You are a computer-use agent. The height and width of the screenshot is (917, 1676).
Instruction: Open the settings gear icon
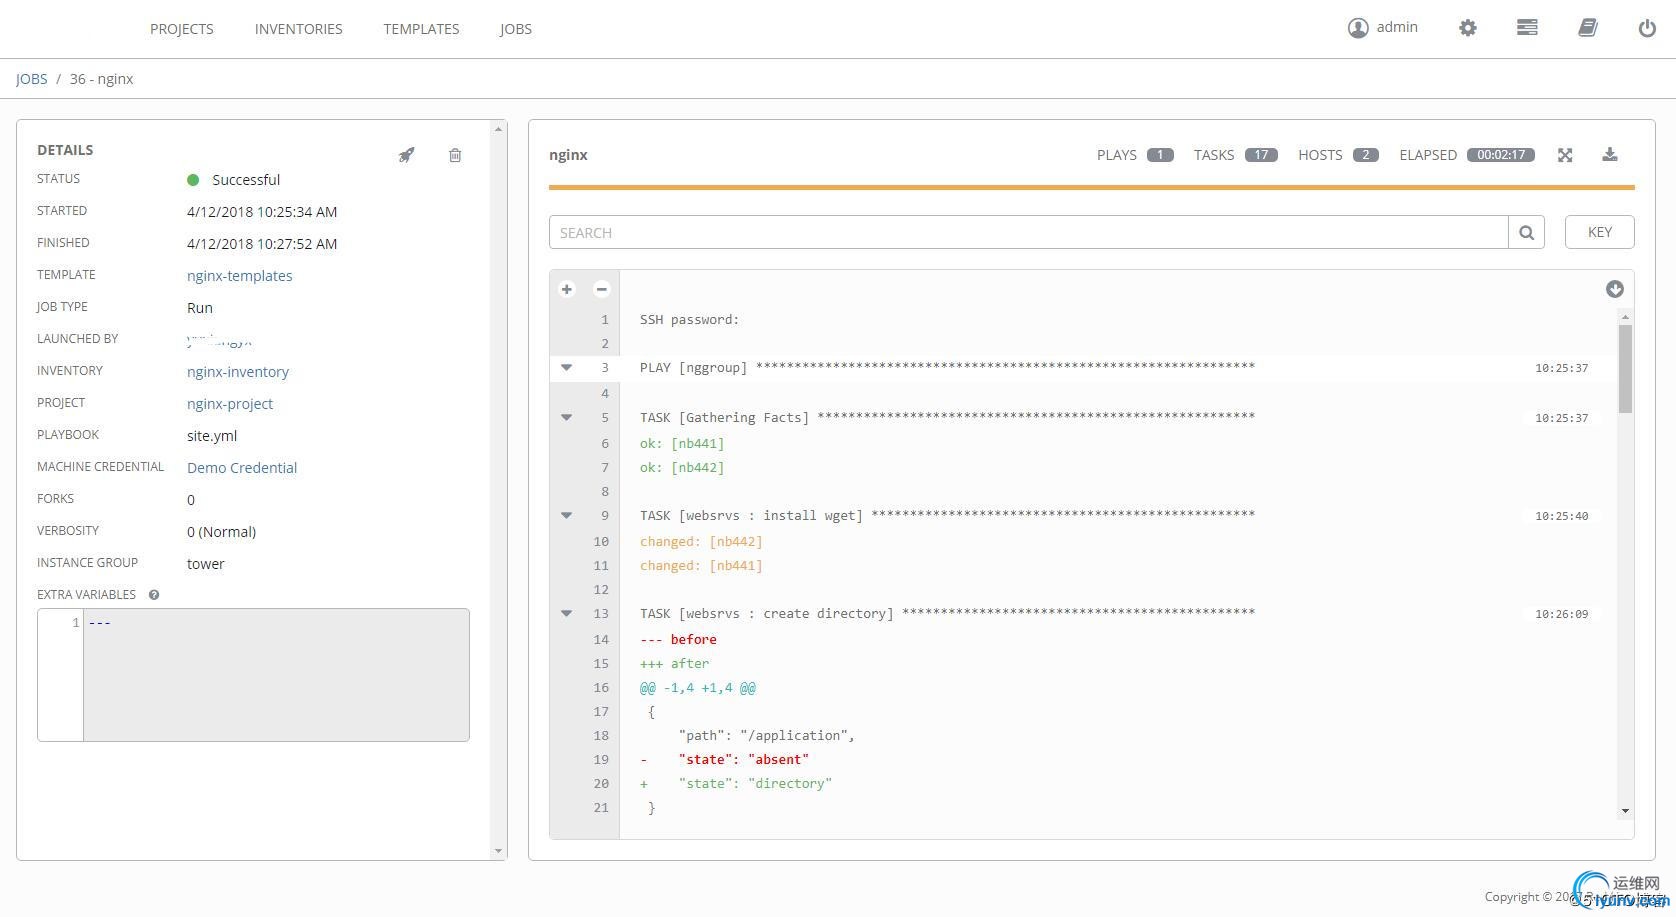(x=1467, y=28)
